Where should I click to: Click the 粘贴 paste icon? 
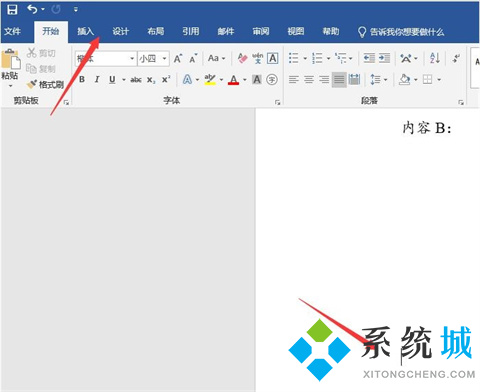[11, 60]
